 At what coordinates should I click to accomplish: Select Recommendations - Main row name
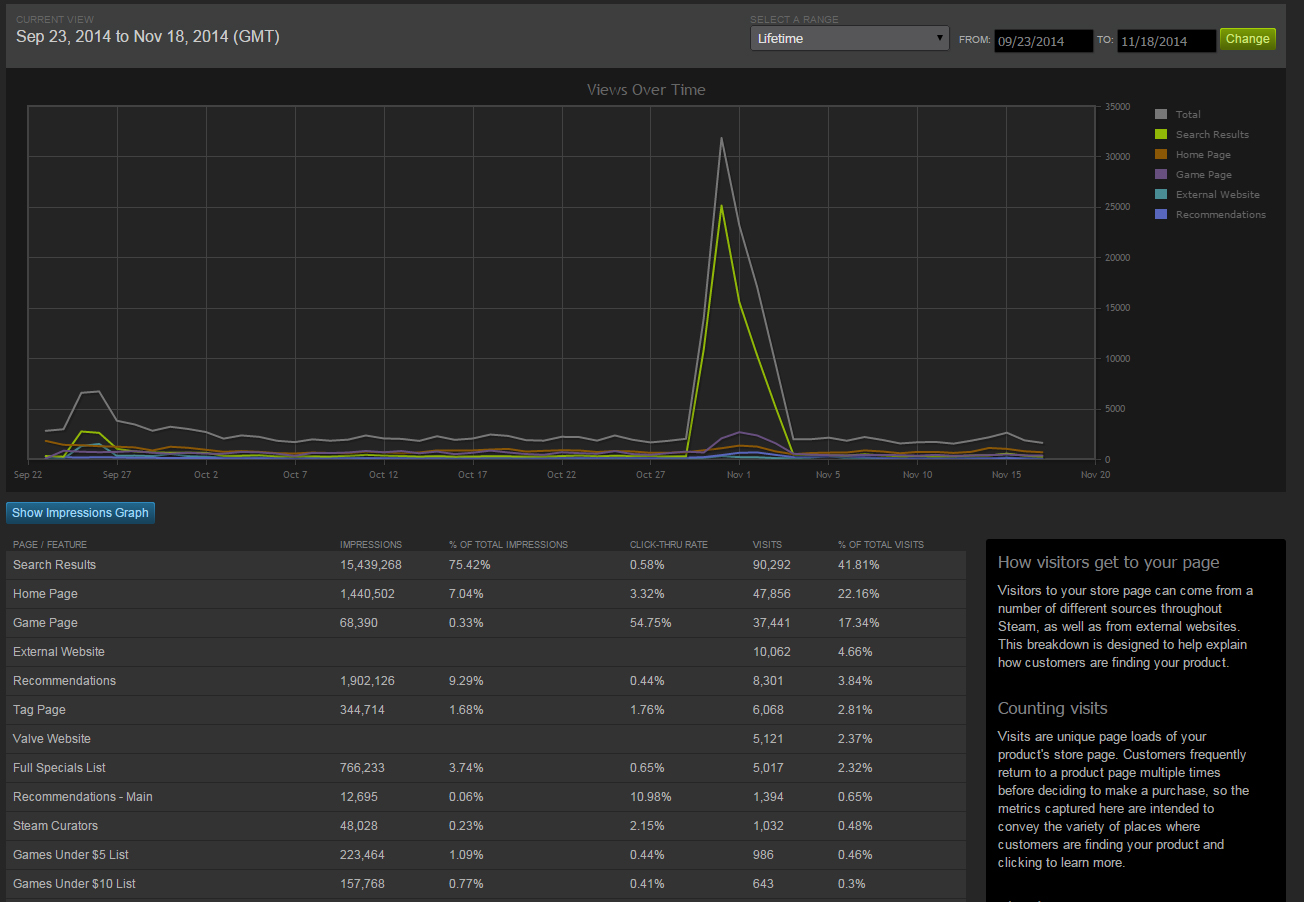click(x=83, y=797)
